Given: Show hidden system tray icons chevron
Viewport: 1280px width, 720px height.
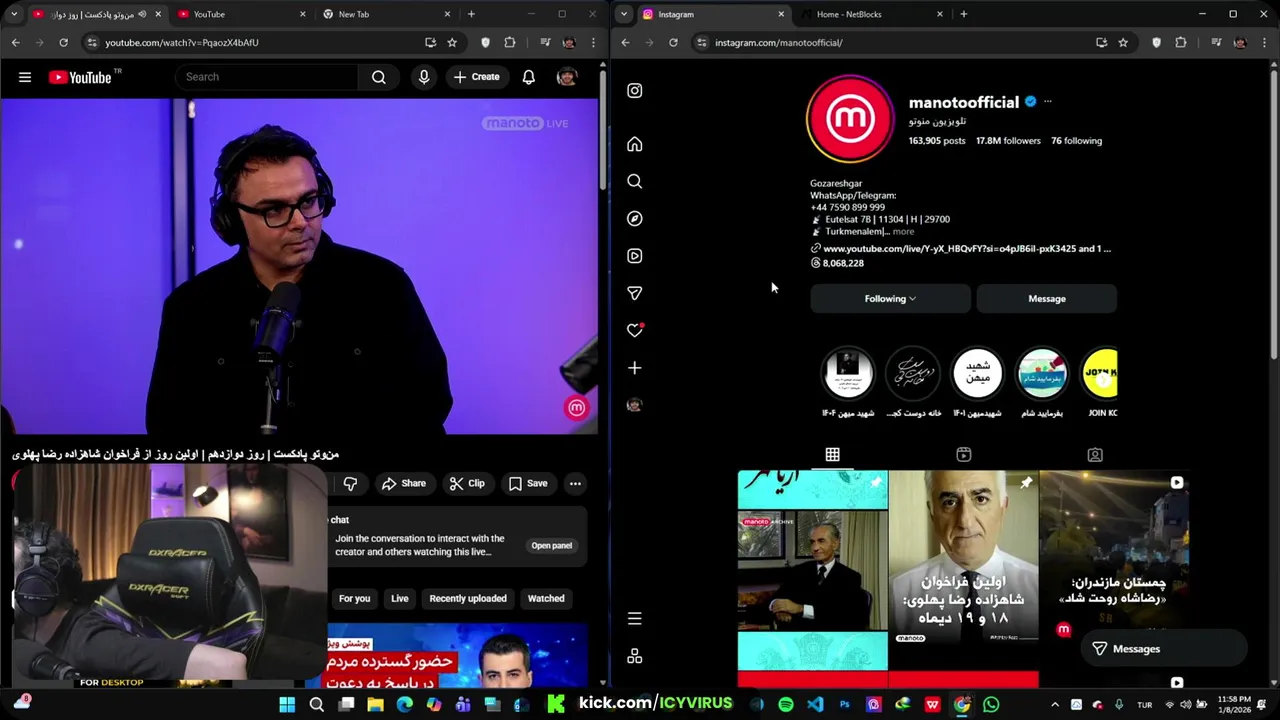Looking at the screenshot, I should point(1054,704).
